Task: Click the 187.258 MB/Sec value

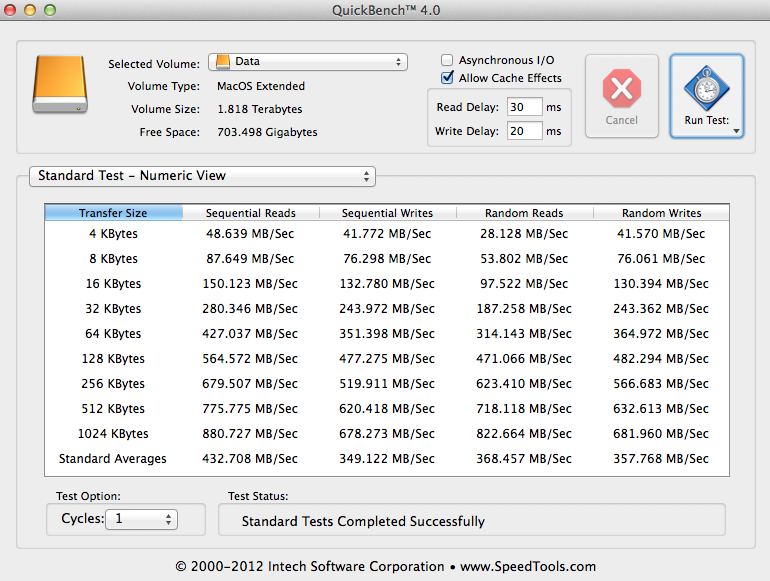Action: [x=524, y=309]
